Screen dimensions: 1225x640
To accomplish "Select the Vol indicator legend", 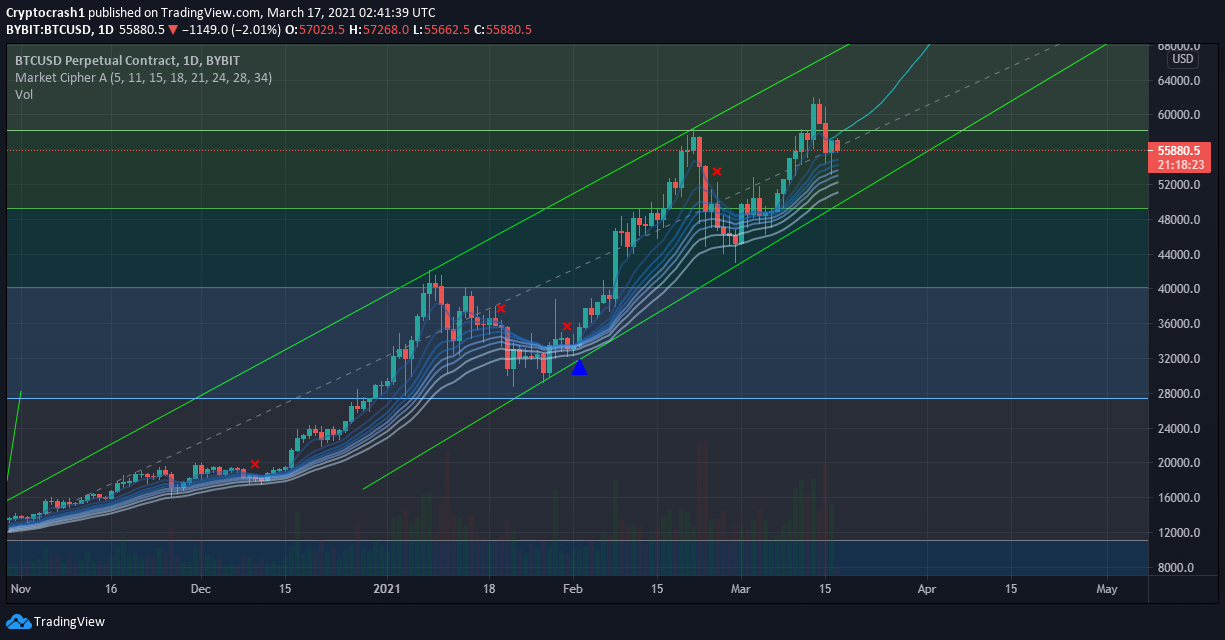I will [x=24, y=94].
